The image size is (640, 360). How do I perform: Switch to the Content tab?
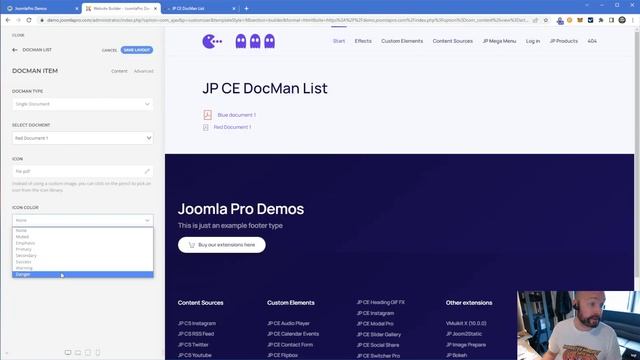click(119, 71)
